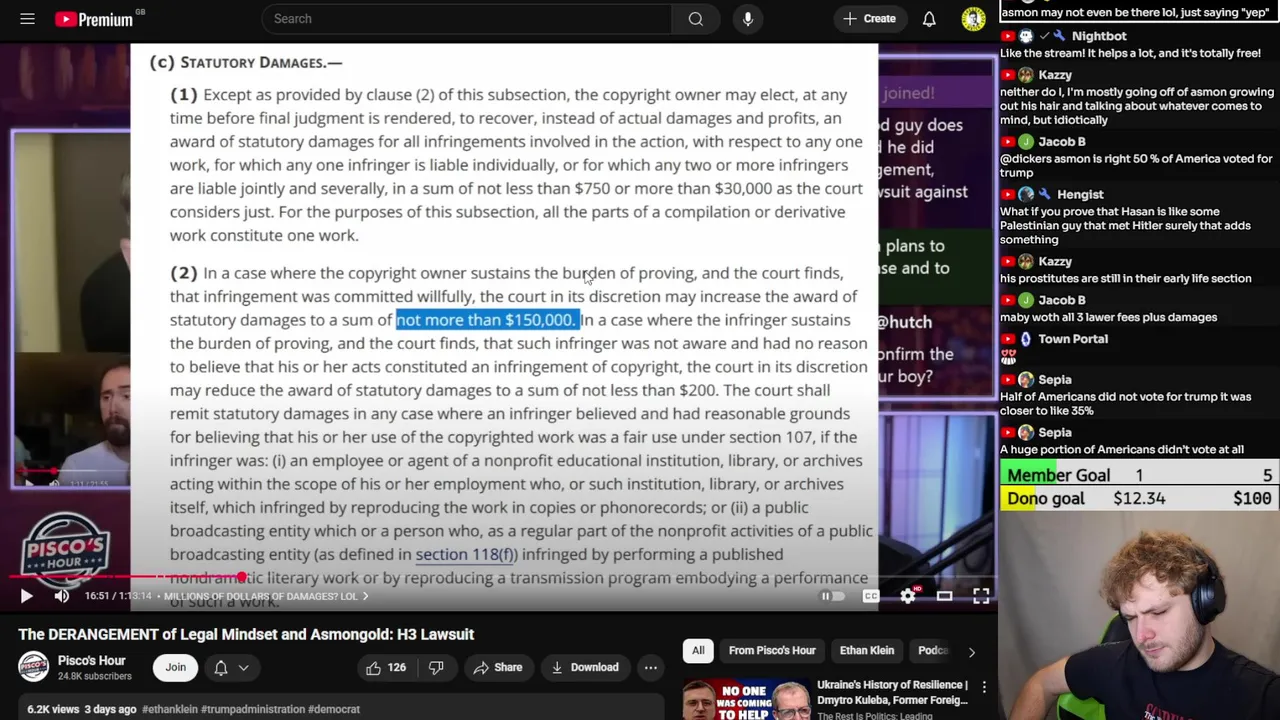Open options for Ukraine's History video
This screenshot has height=720, width=1280.
(984, 687)
